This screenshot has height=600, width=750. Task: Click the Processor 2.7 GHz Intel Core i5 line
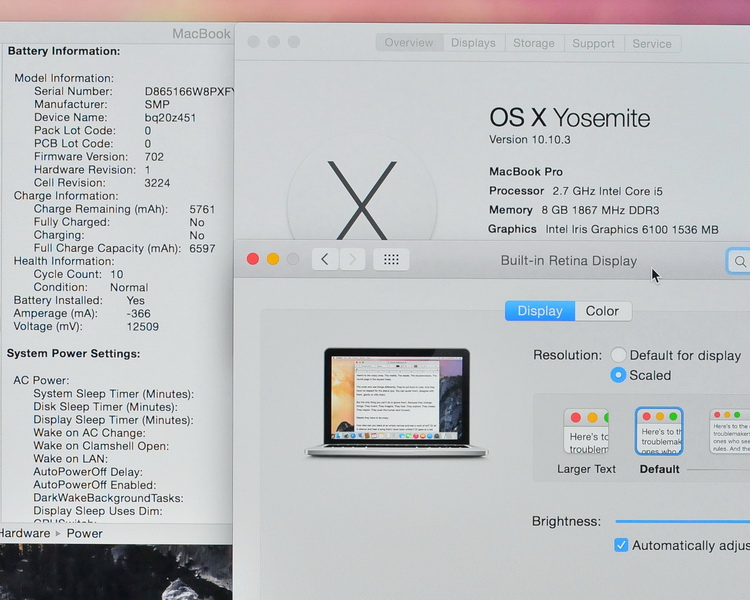point(575,191)
